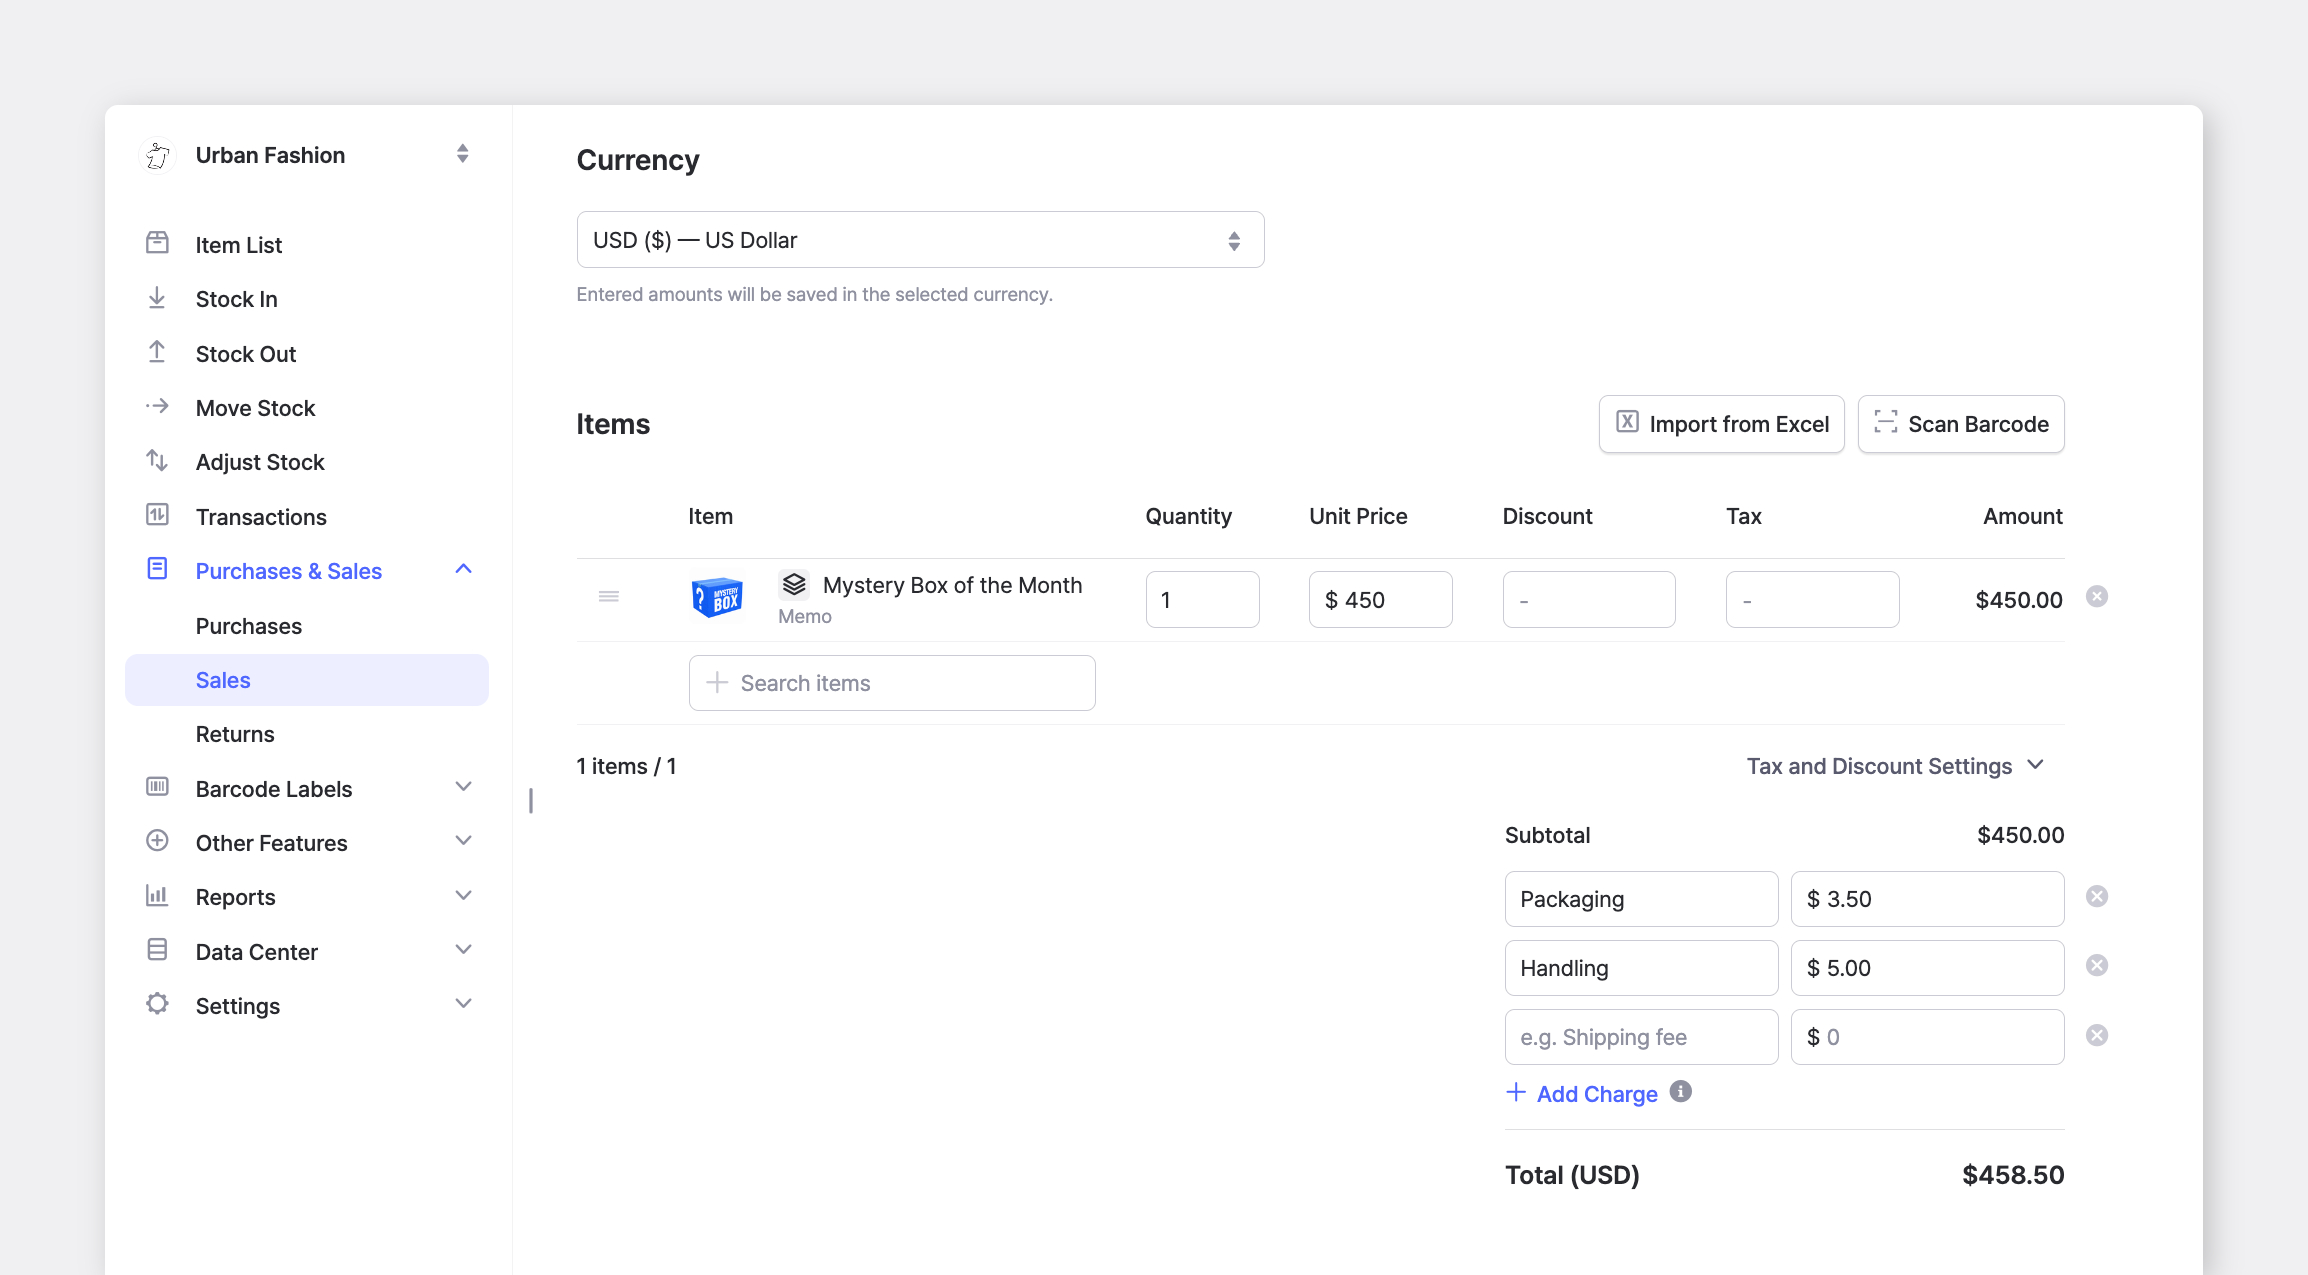Click the Adjust Stock up-down arrows icon

(x=157, y=461)
